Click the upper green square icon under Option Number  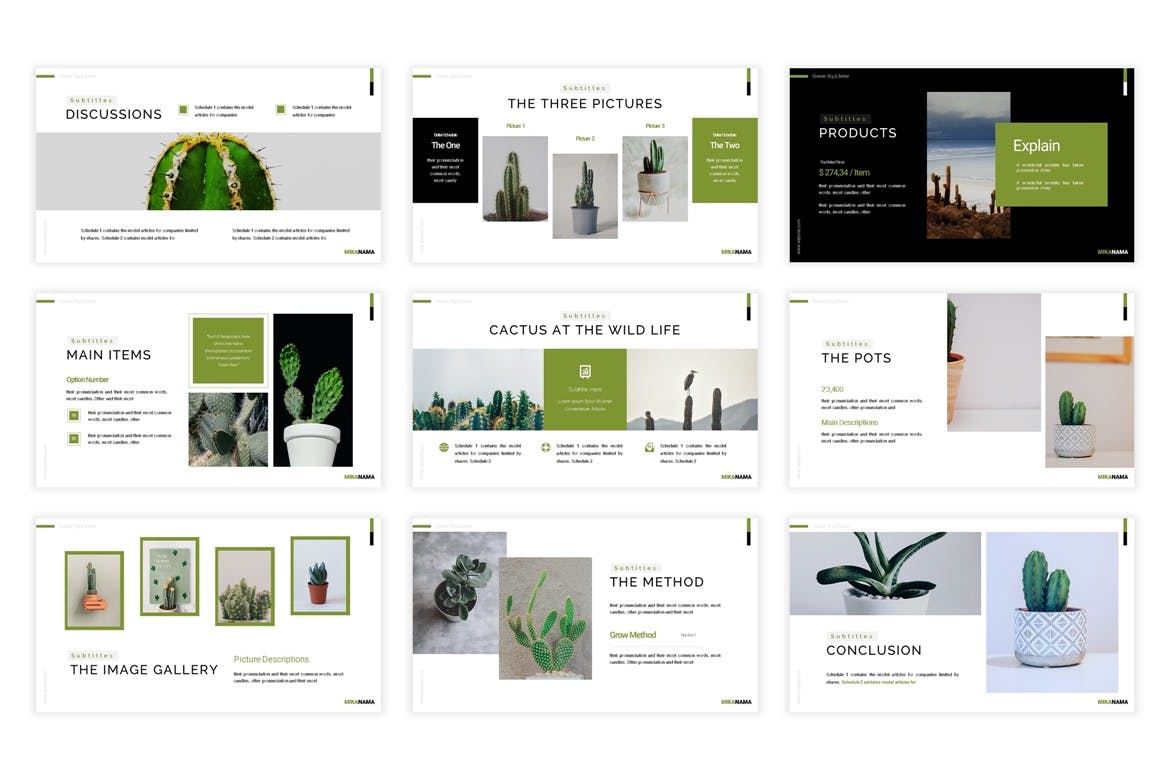pos(74,415)
